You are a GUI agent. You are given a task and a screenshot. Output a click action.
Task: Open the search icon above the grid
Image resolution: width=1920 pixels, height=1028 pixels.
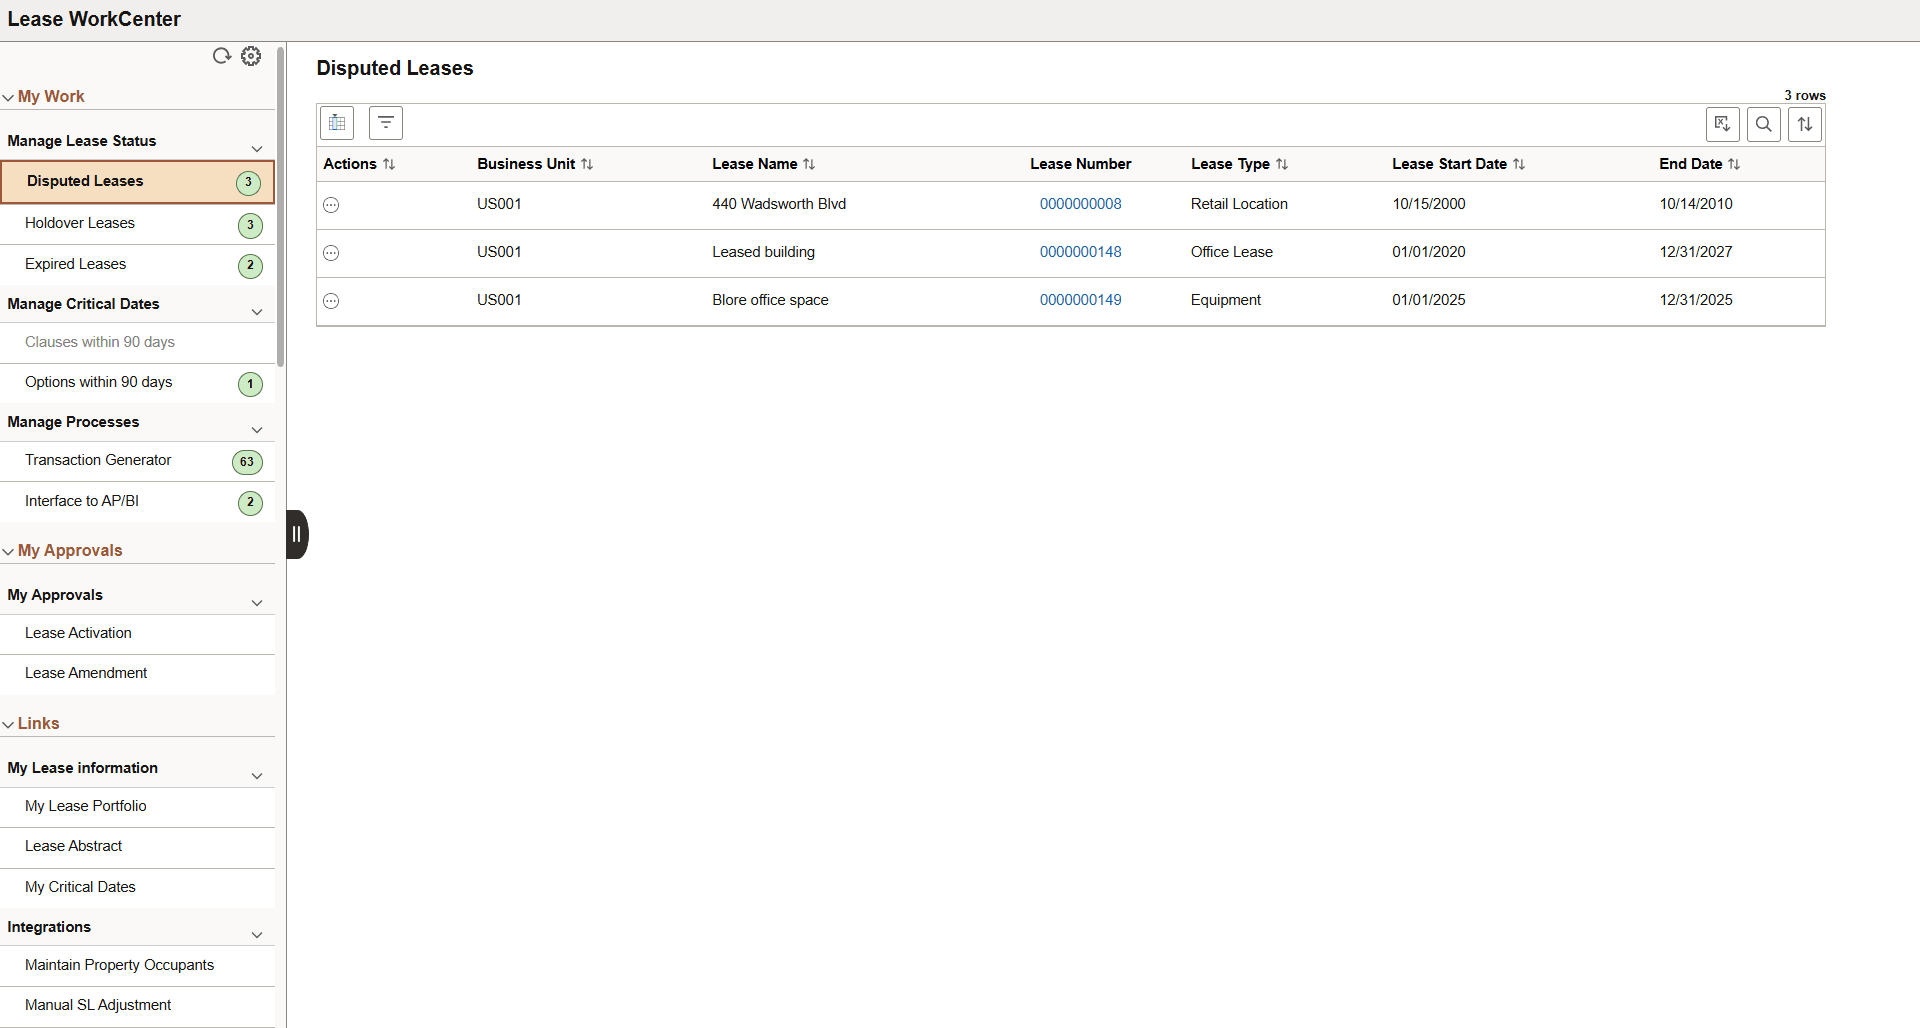point(1763,124)
